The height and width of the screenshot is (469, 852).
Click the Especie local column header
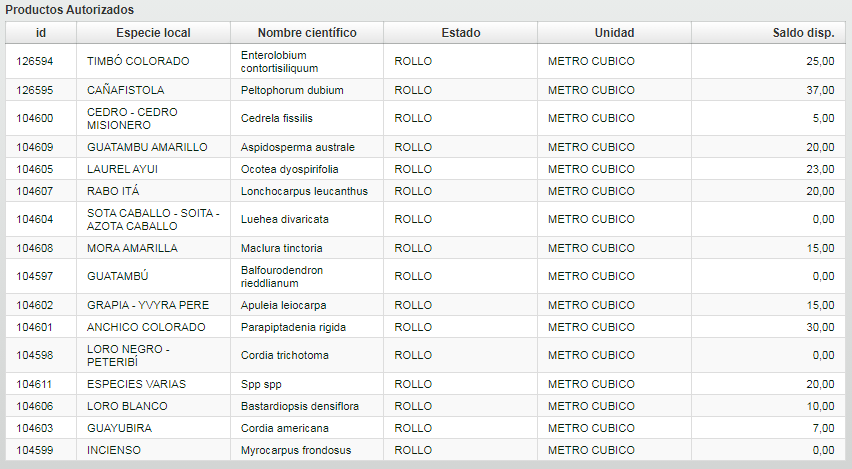[x=153, y=33]
